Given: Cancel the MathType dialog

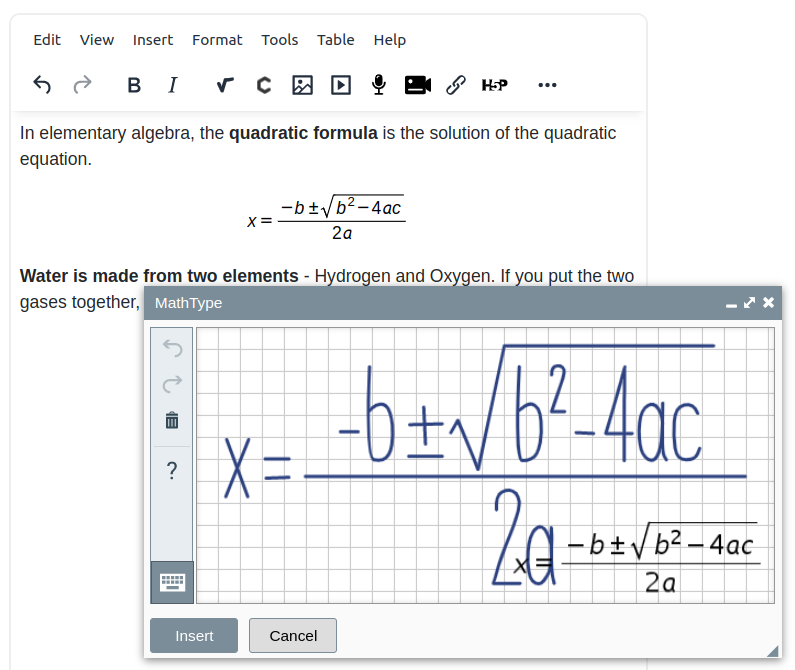Looking at the screenshot, I should (293, 636).
